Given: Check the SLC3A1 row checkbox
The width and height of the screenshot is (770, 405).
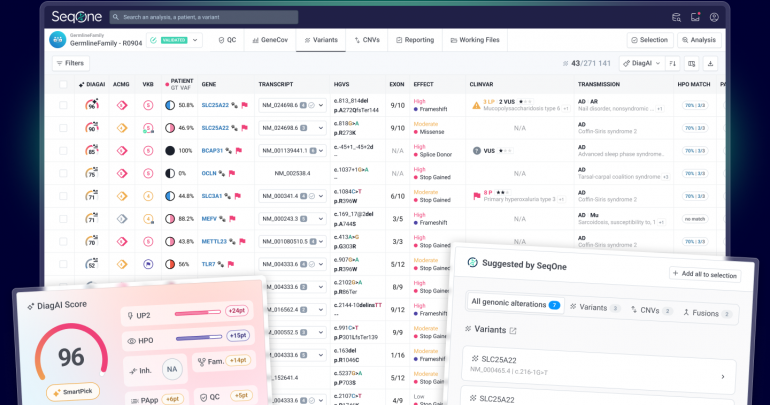Looking at the screenshot, I should (x=63, y=196).
